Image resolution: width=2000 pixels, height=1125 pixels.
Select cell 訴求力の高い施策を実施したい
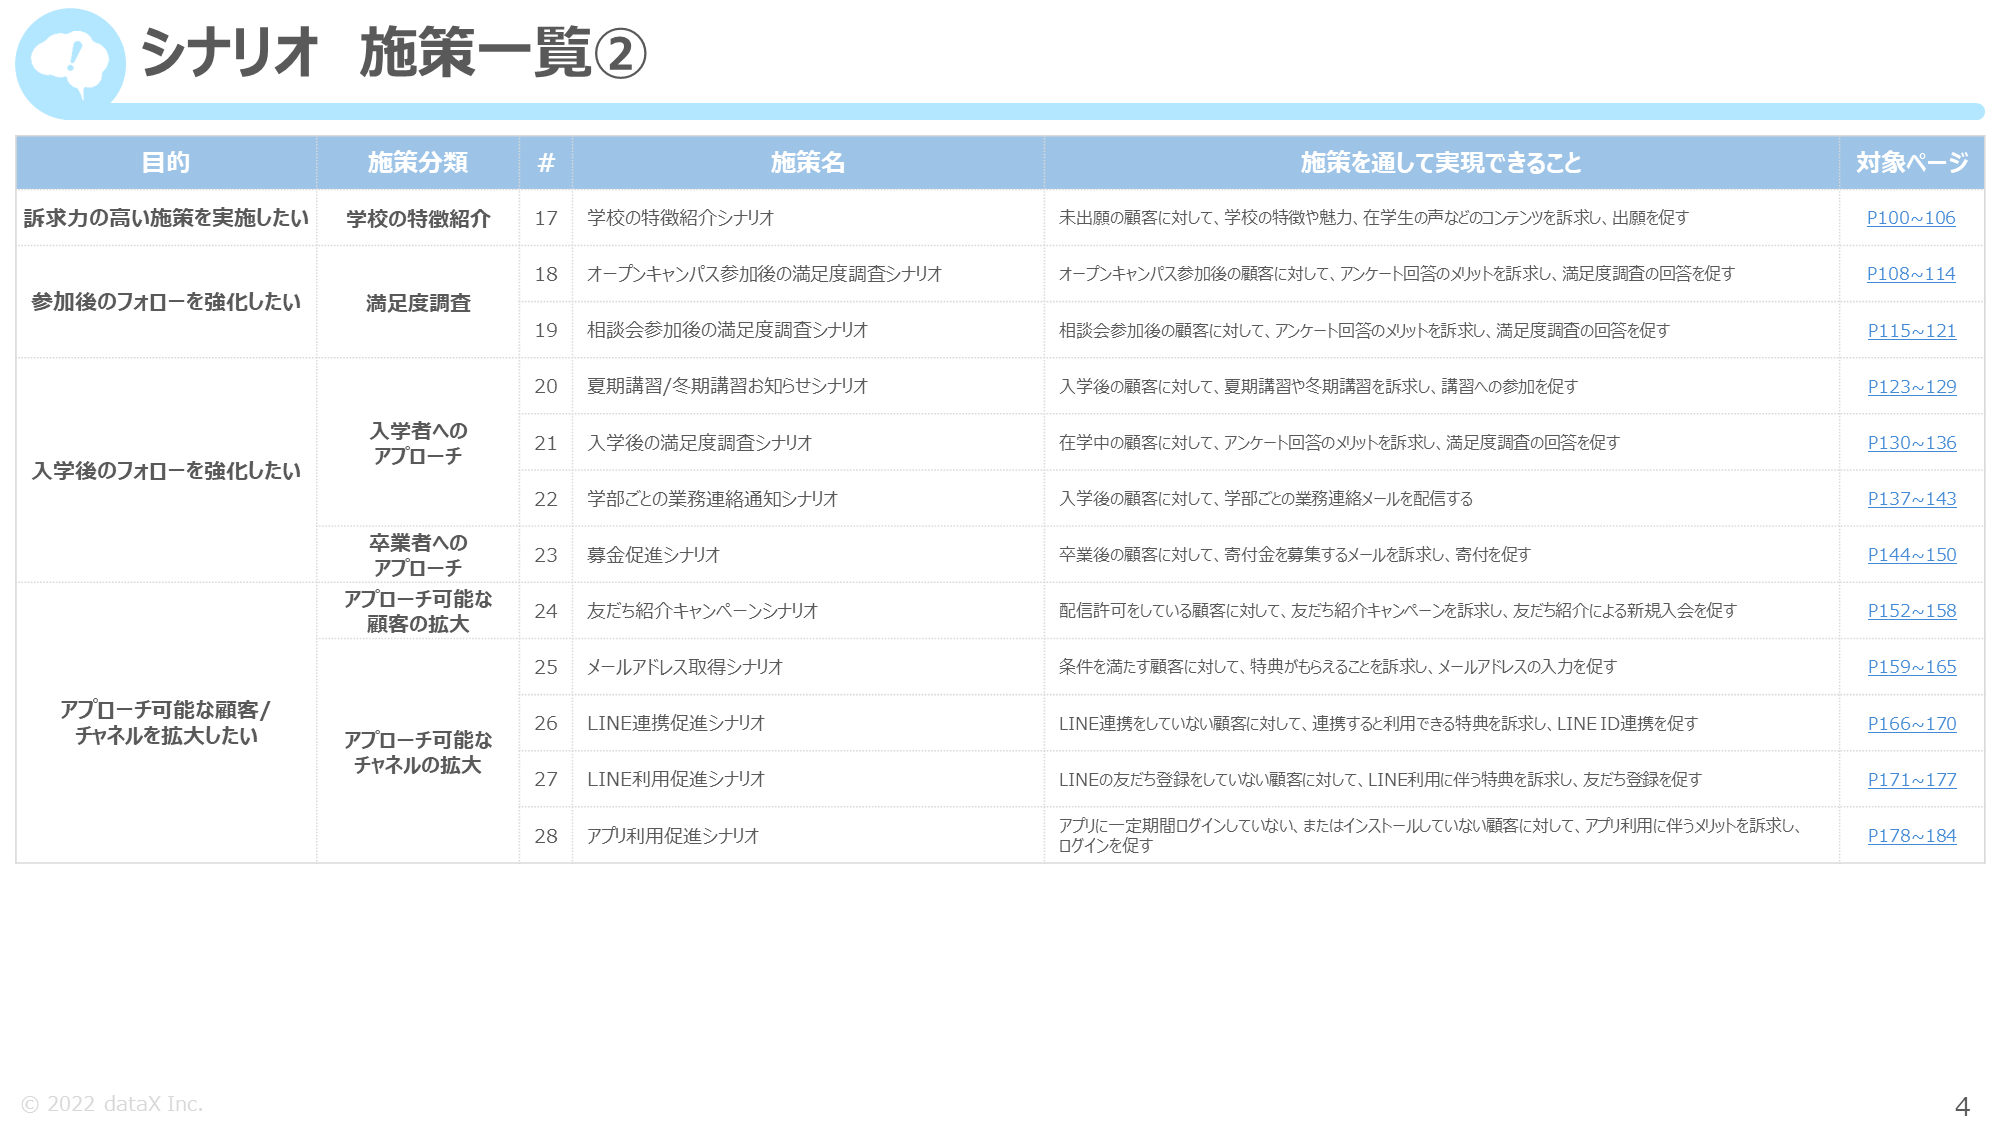click(x=166, y=218)
